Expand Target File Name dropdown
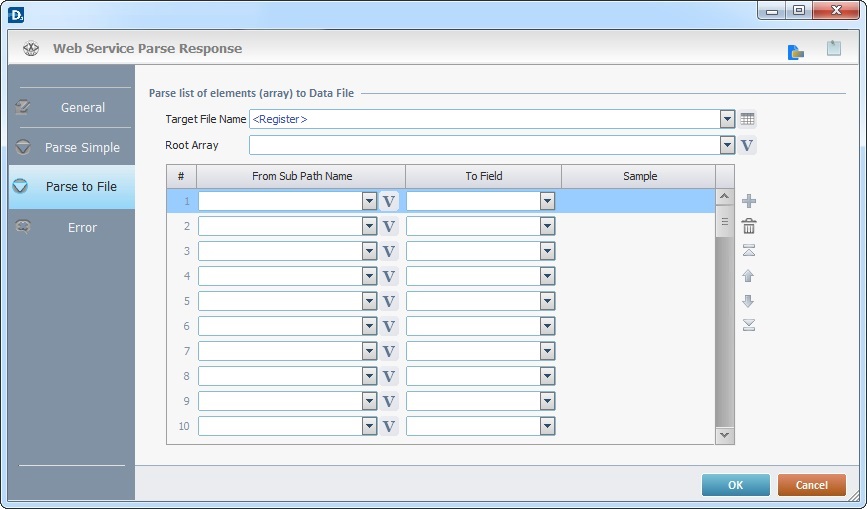Image resolution: width=867 pixels, height=509 pixels. point(727,119)
